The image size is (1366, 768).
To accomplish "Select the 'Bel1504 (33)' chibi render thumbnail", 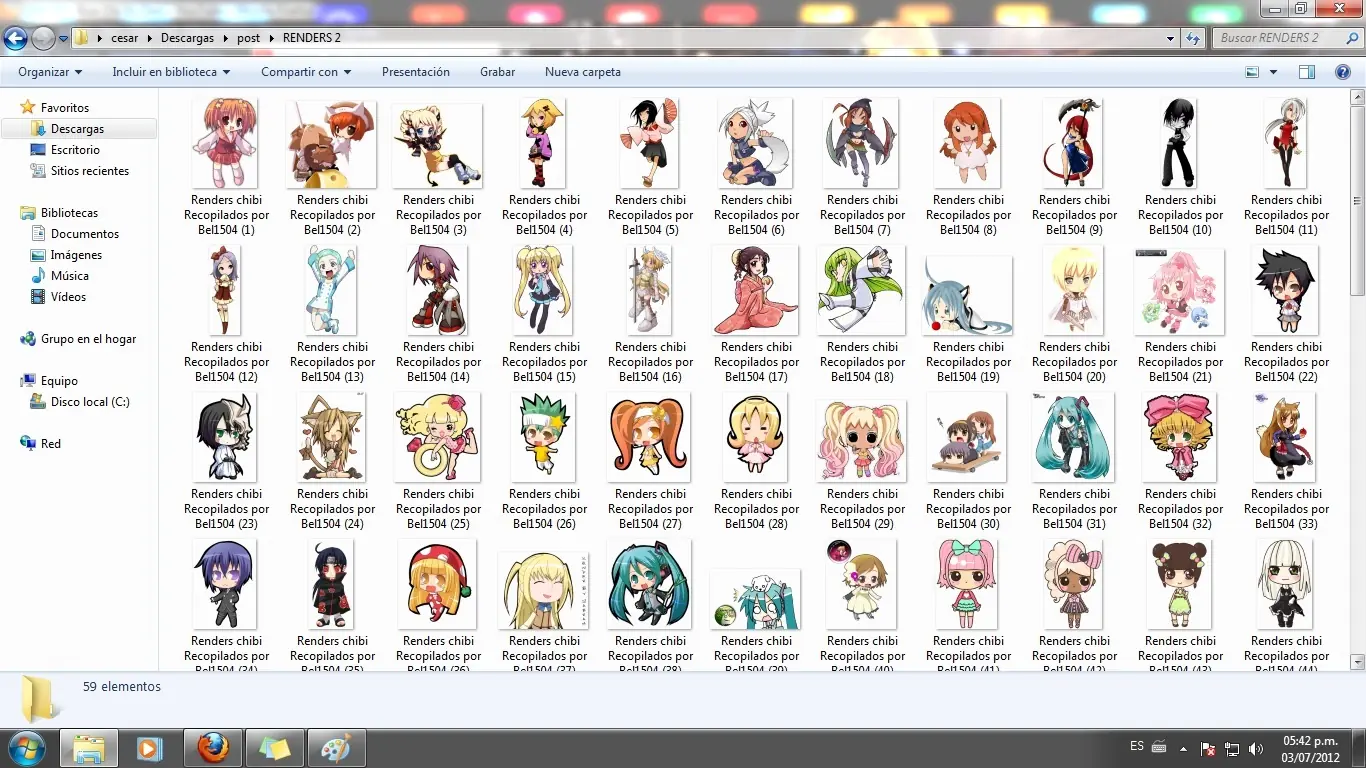I will 1286,437.
